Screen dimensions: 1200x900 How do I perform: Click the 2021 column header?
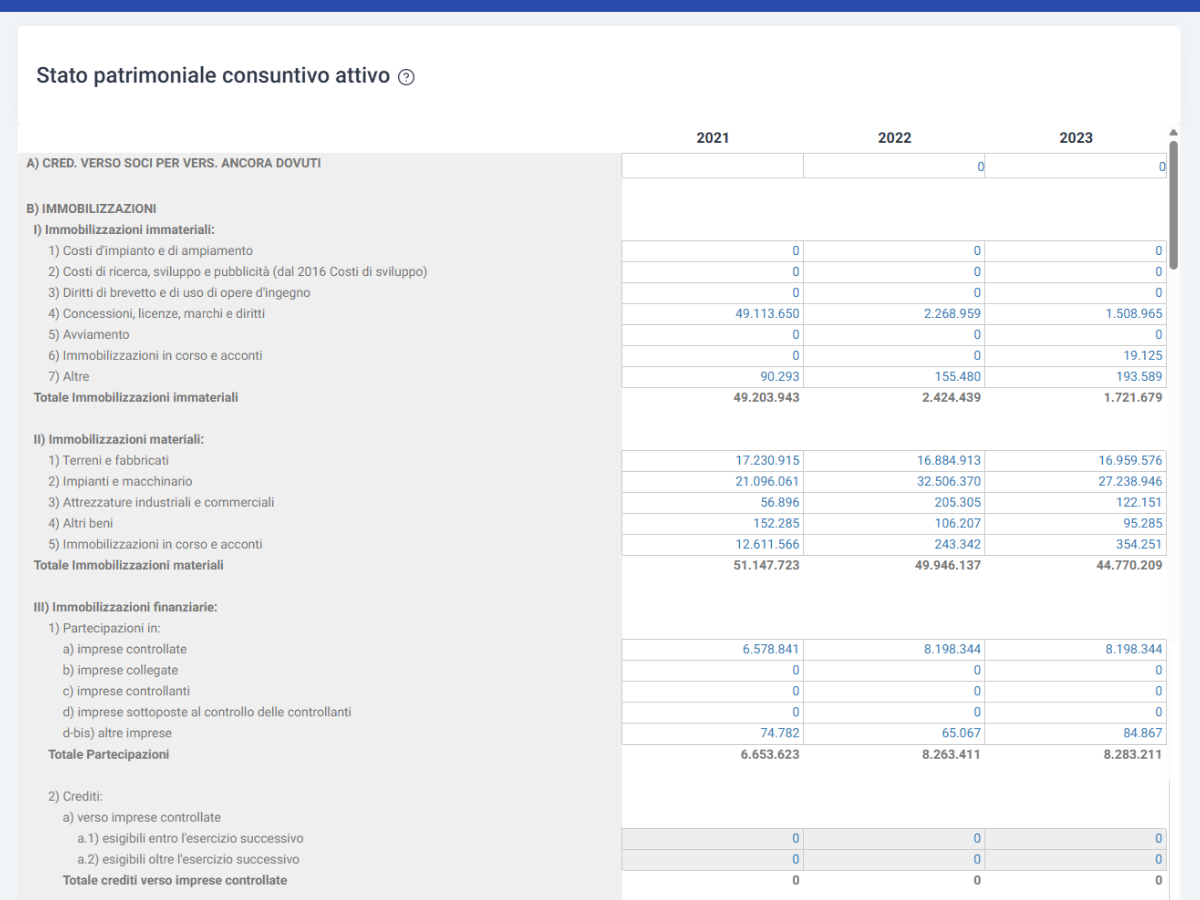pos(713,138)
